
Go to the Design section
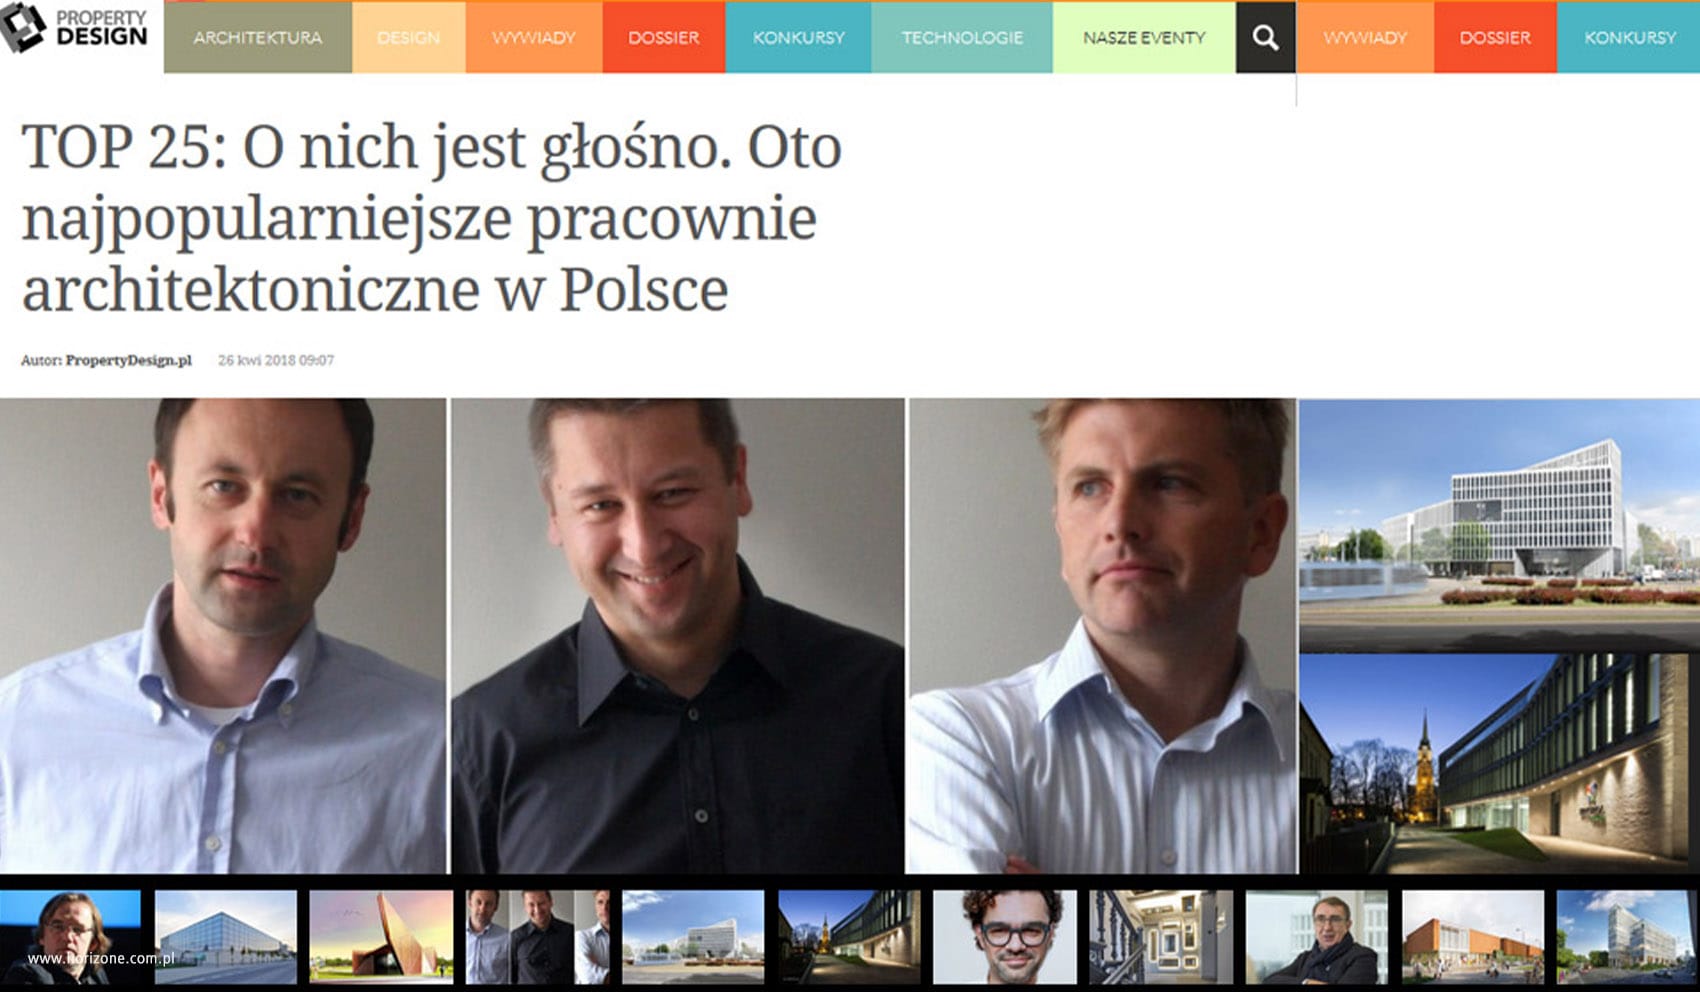[408, 37]
